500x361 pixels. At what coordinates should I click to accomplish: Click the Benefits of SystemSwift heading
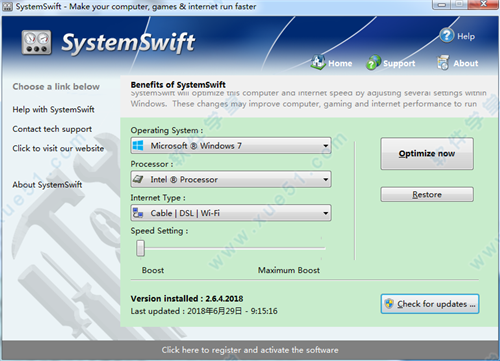[x=178, y=85]
